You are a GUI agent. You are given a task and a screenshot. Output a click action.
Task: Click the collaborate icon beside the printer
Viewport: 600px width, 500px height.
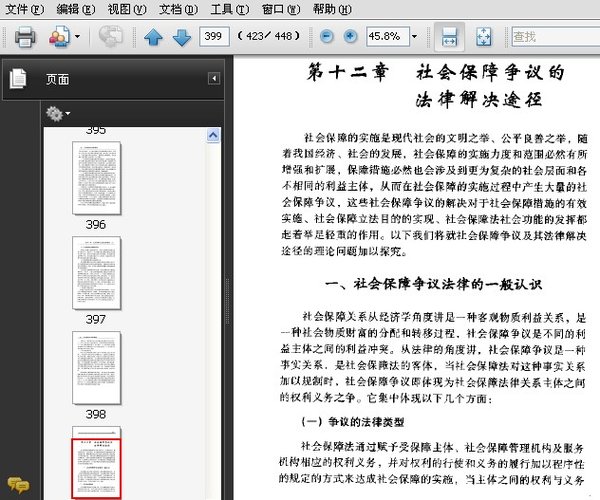[59, 37]
